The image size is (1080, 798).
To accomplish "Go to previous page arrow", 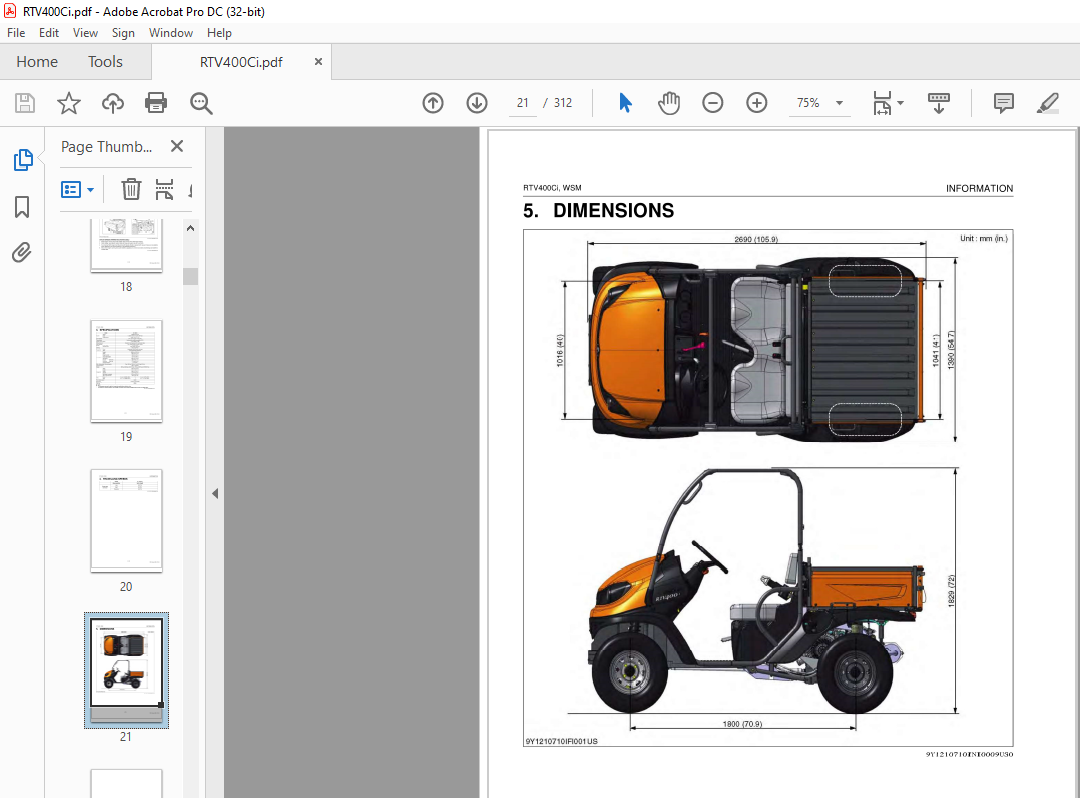I will [x=433, y=103].
